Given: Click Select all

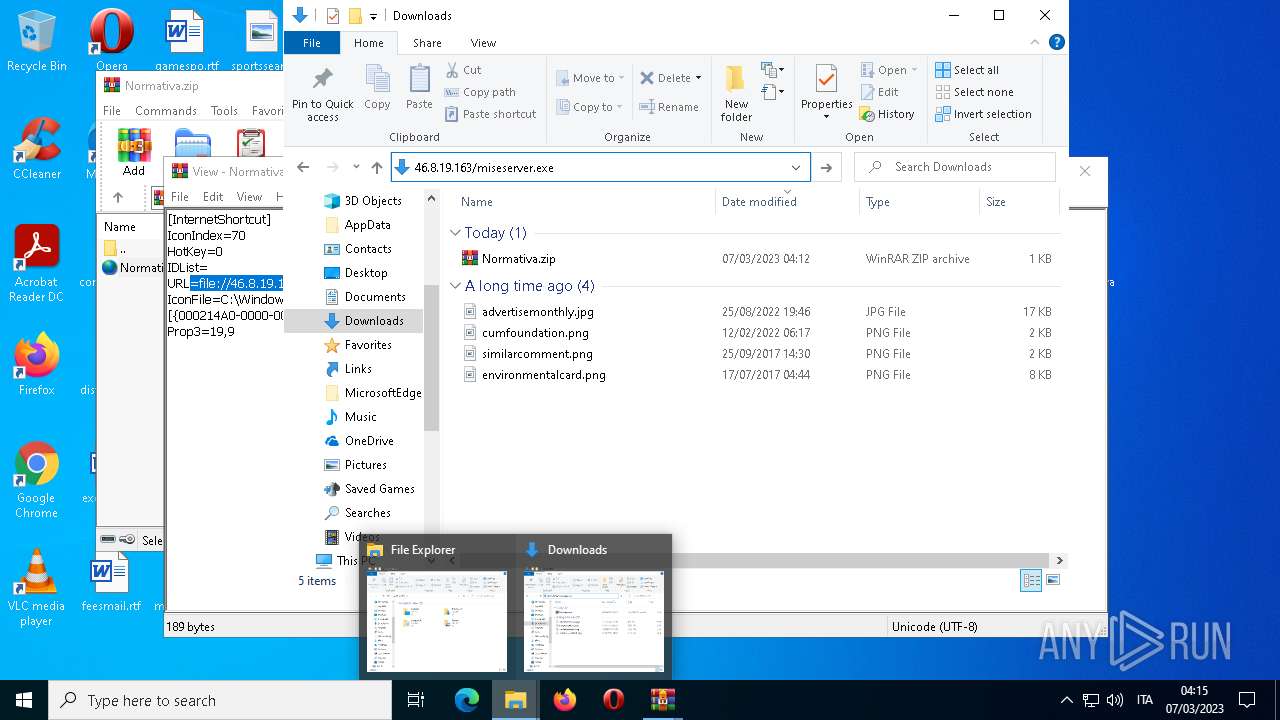Looking at the screenshot, I should point(967,70).
